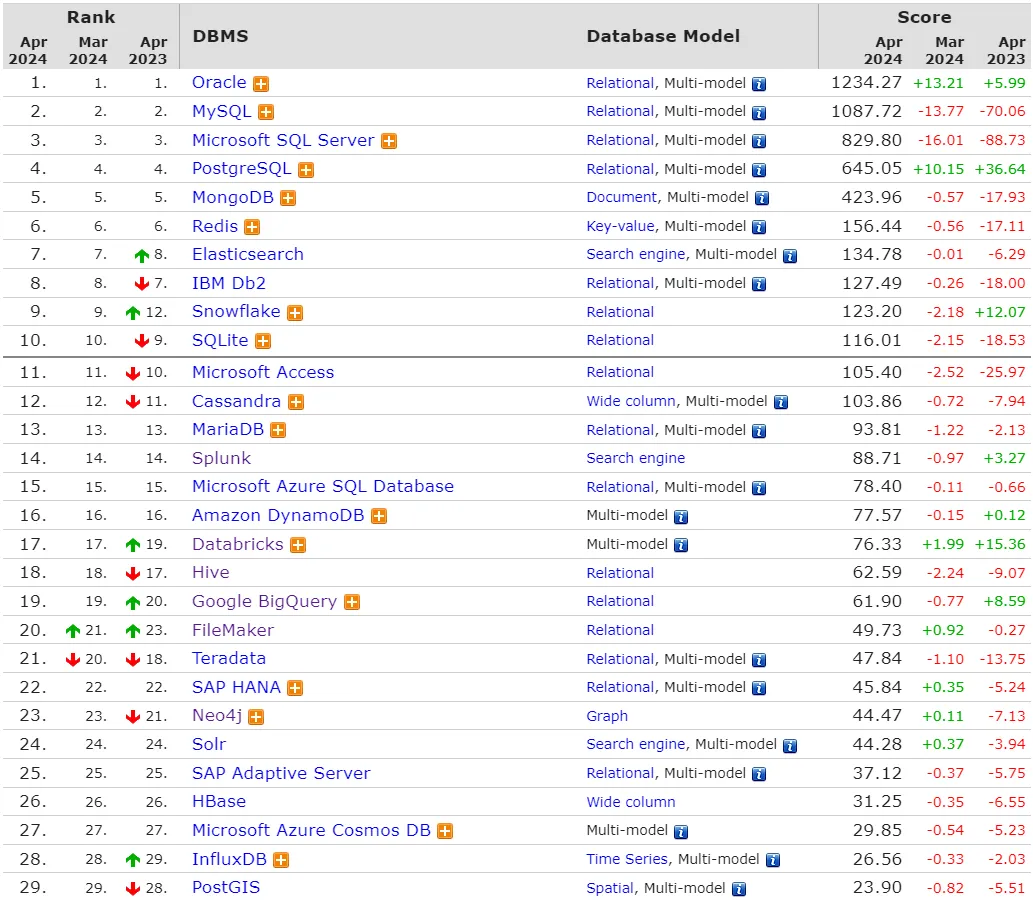The image size is (1033, 900).
Task: Click the info icon in the MongoDB row
Action: click(762, 198)
